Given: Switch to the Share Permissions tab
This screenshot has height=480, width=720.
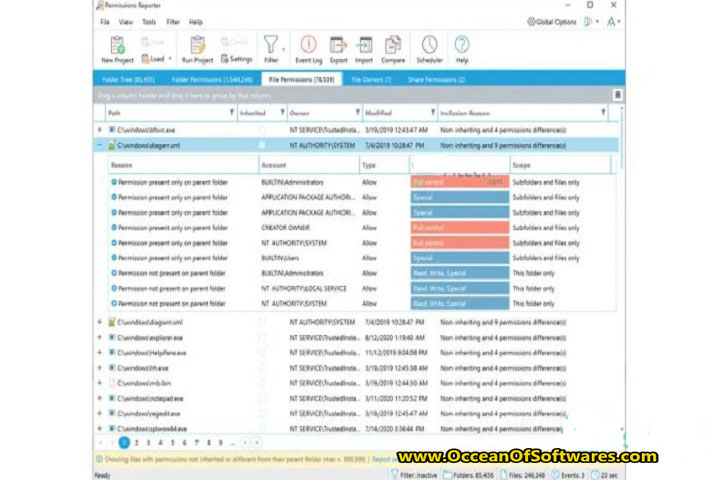Looking at the screenshot, I should [x=436, y=79].
